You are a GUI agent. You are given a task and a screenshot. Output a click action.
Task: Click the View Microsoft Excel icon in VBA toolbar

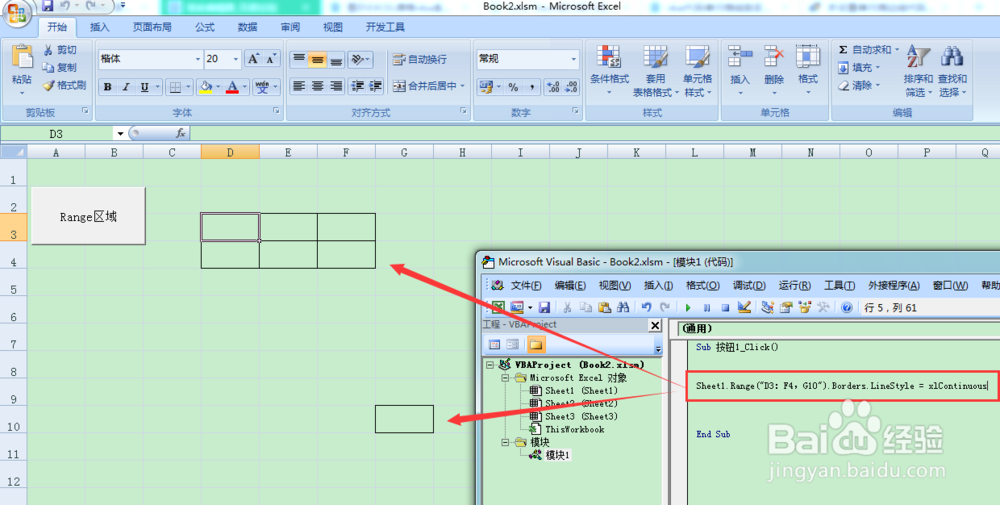498,307
